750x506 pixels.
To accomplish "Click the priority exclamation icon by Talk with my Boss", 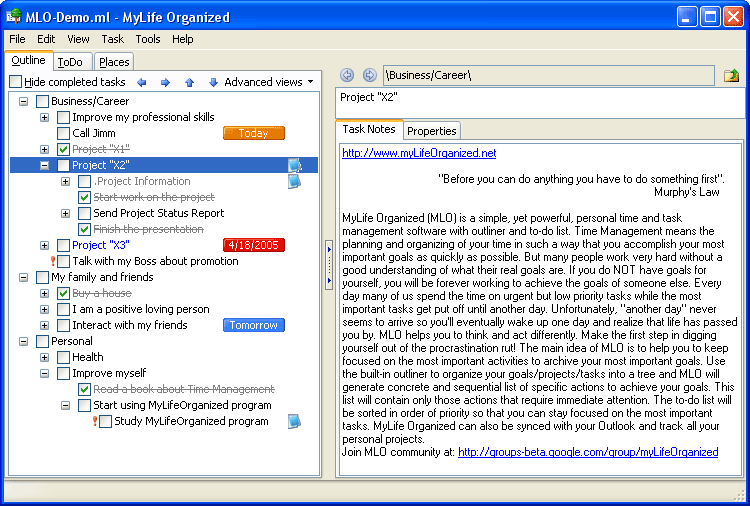I will 53,261.
